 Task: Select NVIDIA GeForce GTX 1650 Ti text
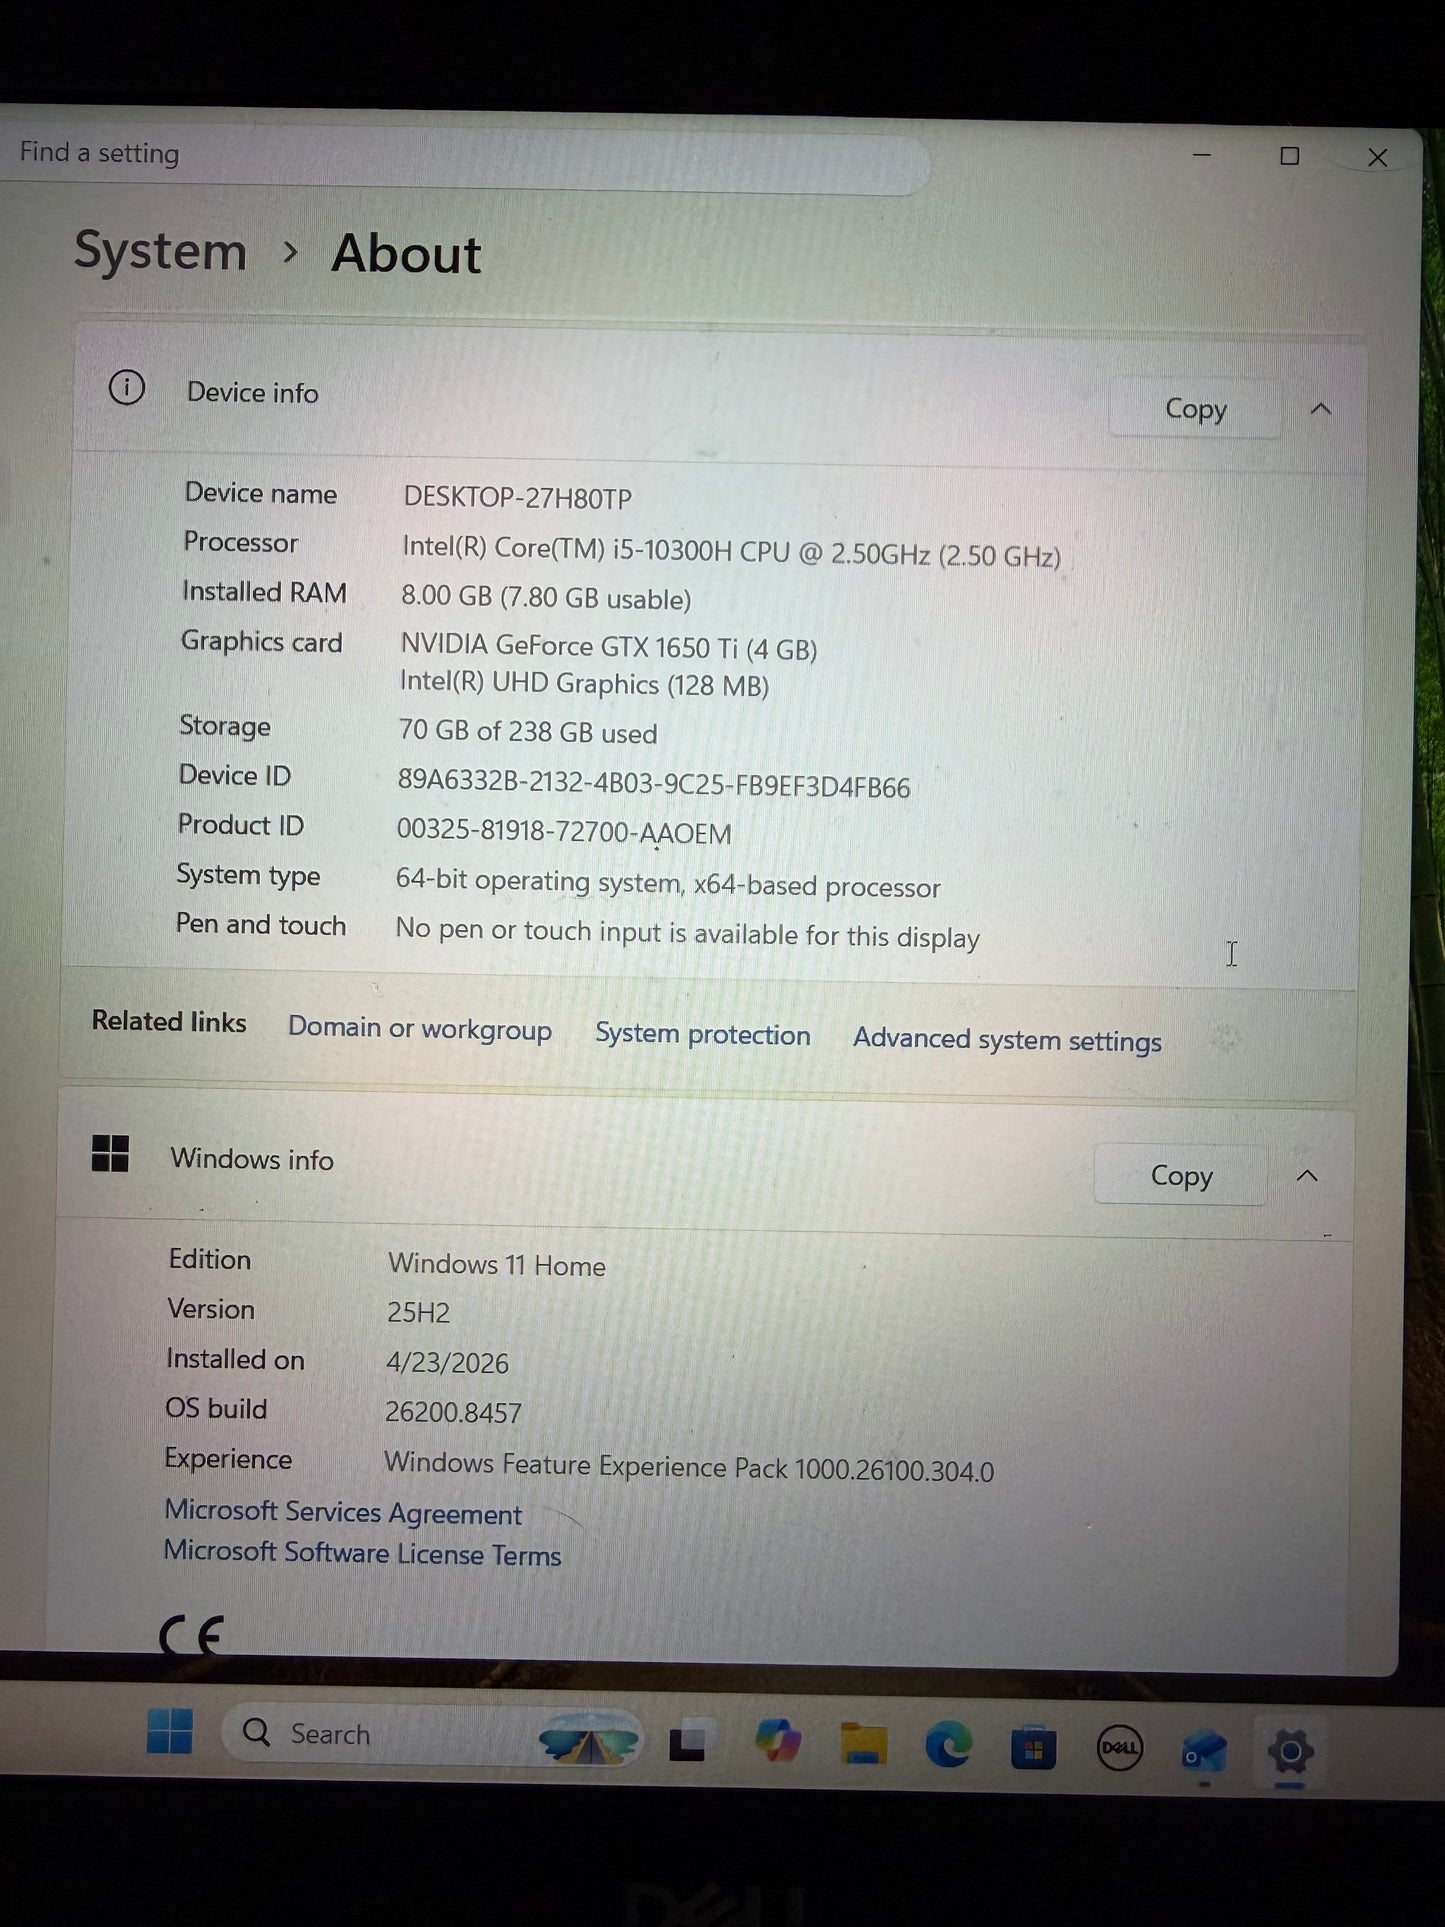click(x=609, y=648)
